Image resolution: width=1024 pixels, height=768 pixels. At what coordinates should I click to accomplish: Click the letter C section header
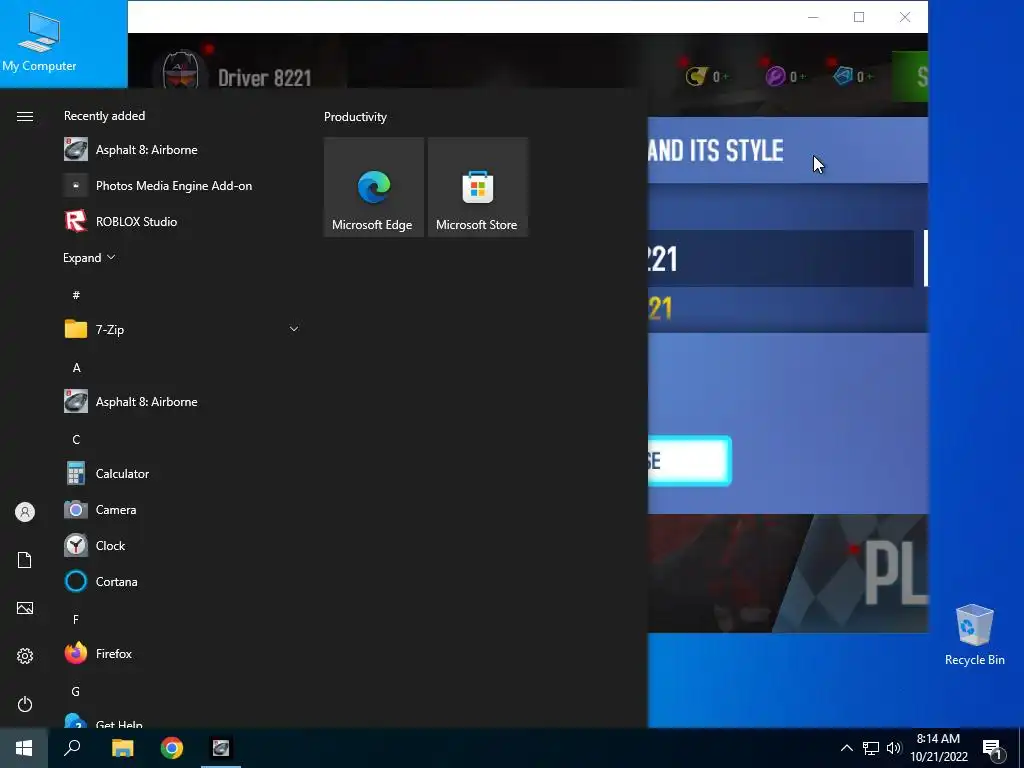76,440
